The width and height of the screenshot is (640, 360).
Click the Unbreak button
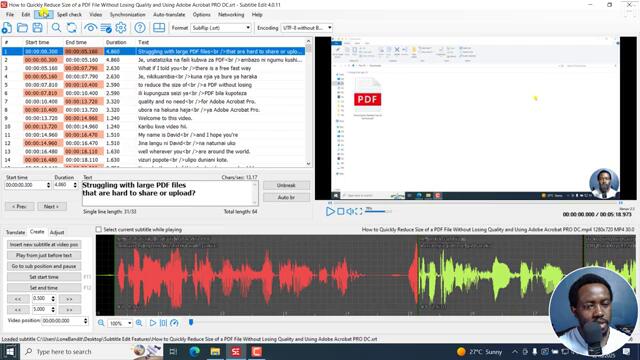[286, 185]
